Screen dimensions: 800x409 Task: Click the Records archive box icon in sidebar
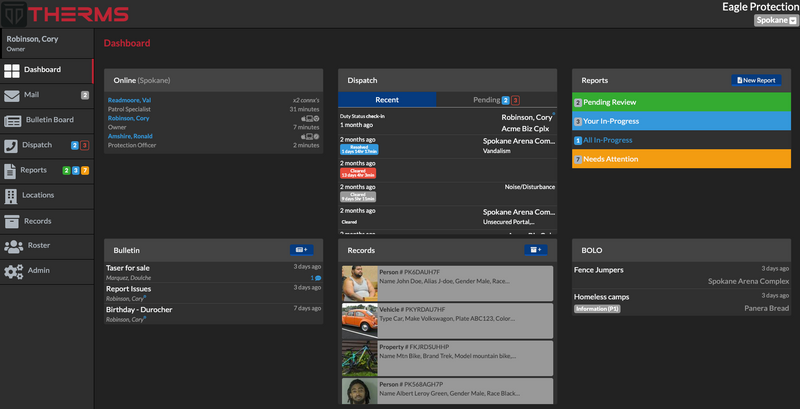point(12,221)
